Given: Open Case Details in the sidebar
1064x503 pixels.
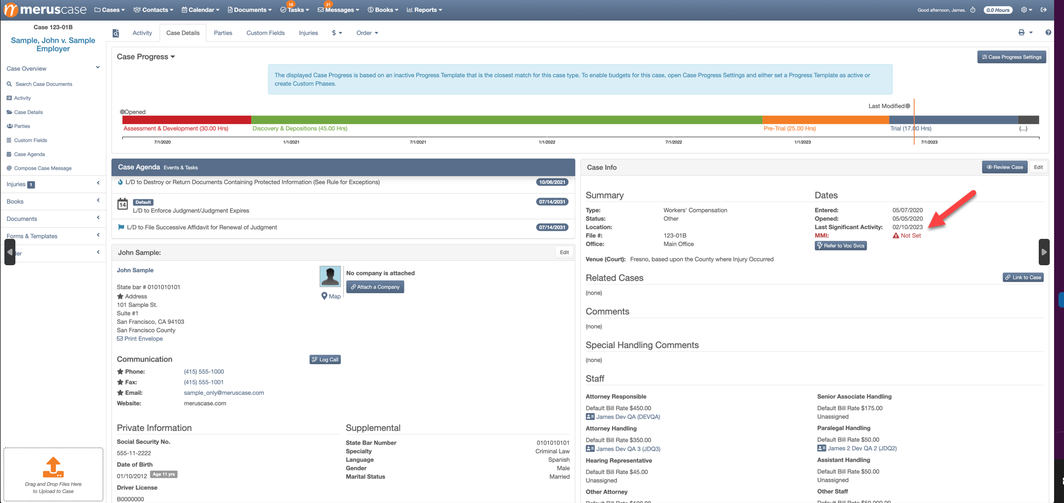Looking at the screenshot, I should coord(28,112).
